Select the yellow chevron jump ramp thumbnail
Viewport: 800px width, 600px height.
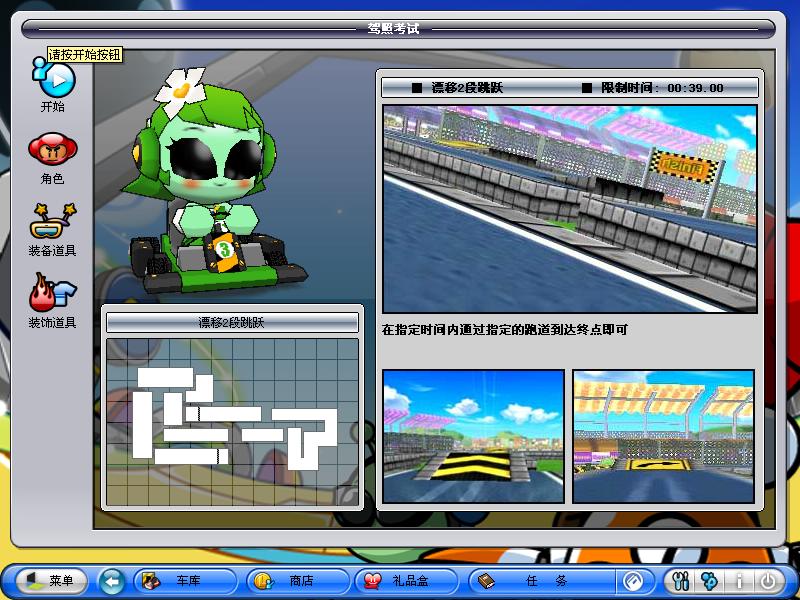473,436
